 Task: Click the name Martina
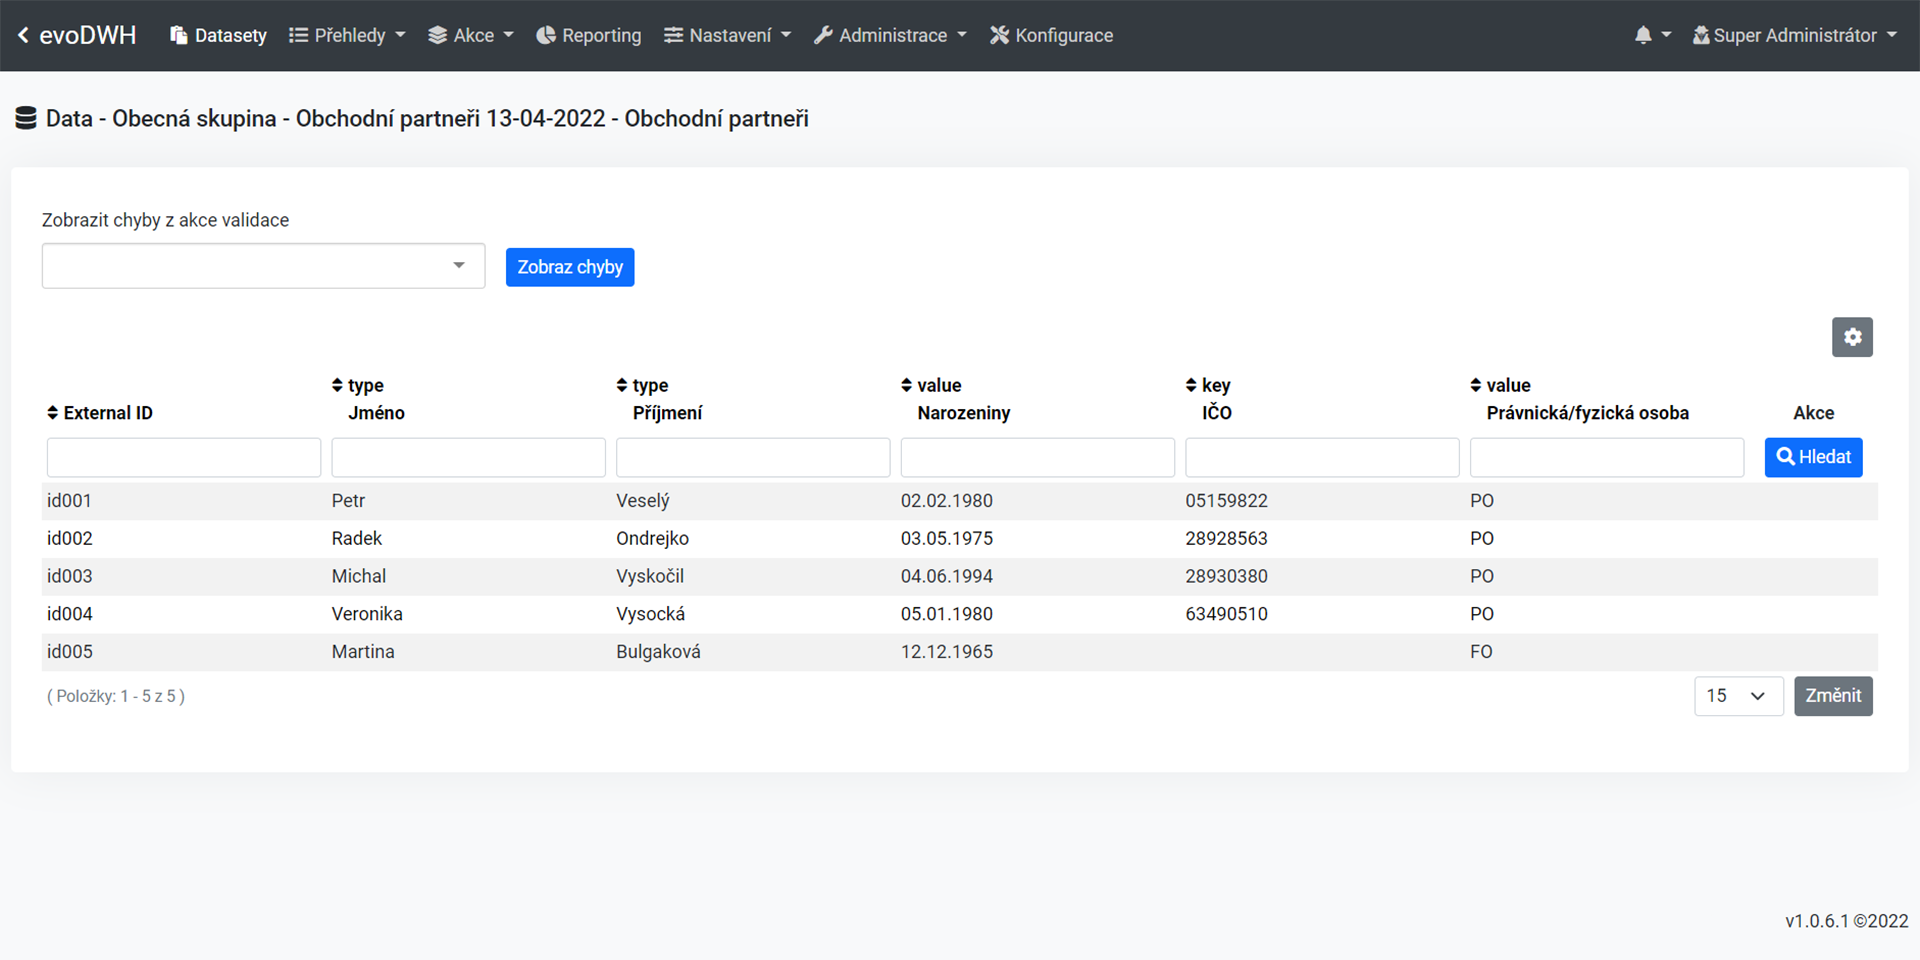pyautogui.click(x=363, y=652)
